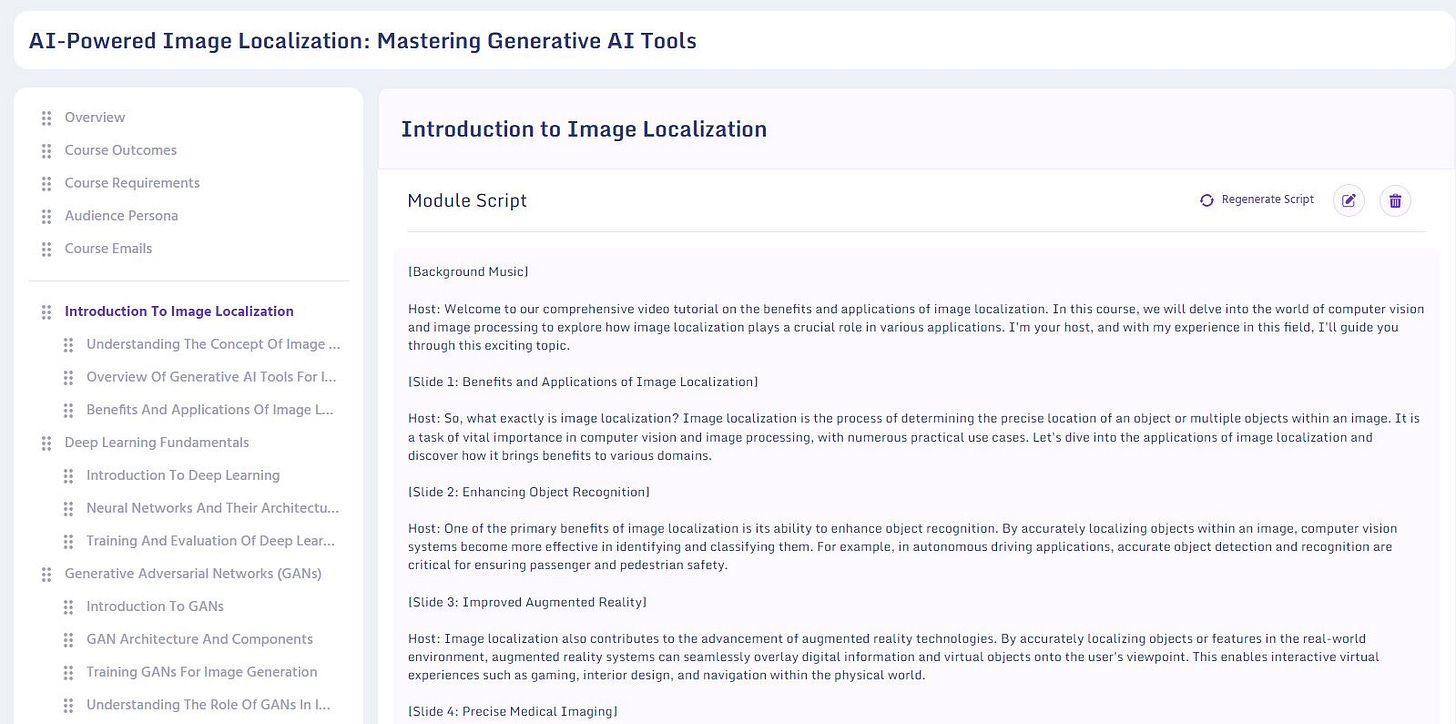Open lesson Understanding The Concept Of Image ...

click(x=213, y=344)
